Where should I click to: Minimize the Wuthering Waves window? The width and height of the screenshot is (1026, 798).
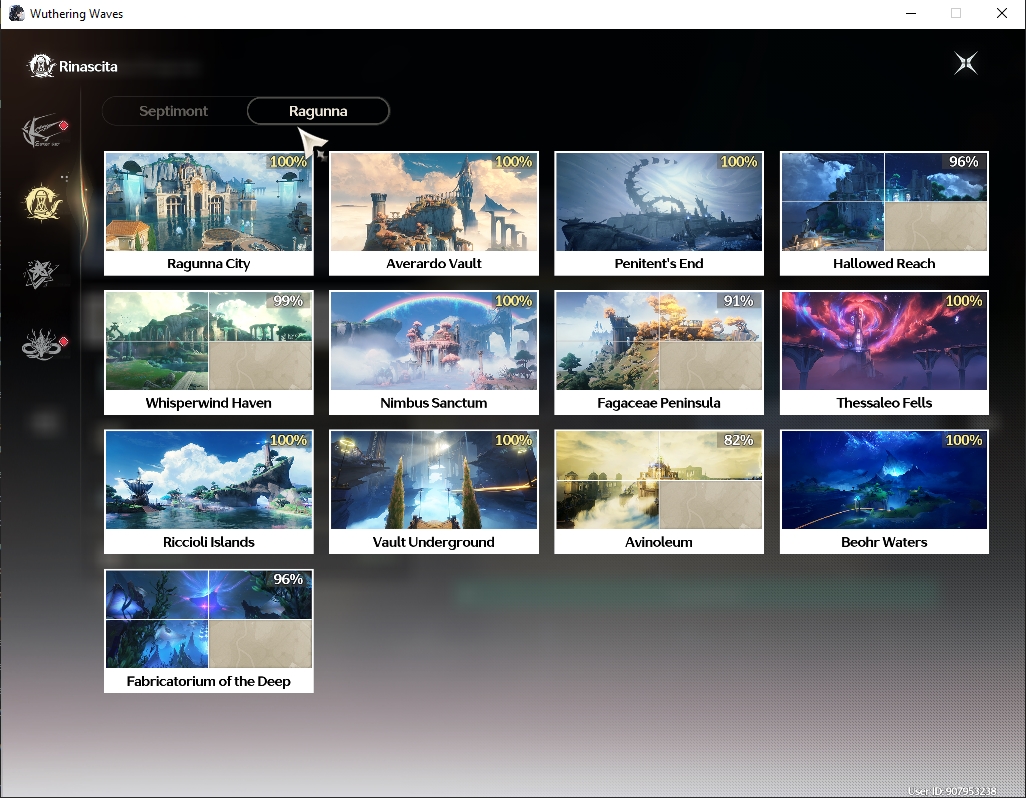tap(911, 14)
